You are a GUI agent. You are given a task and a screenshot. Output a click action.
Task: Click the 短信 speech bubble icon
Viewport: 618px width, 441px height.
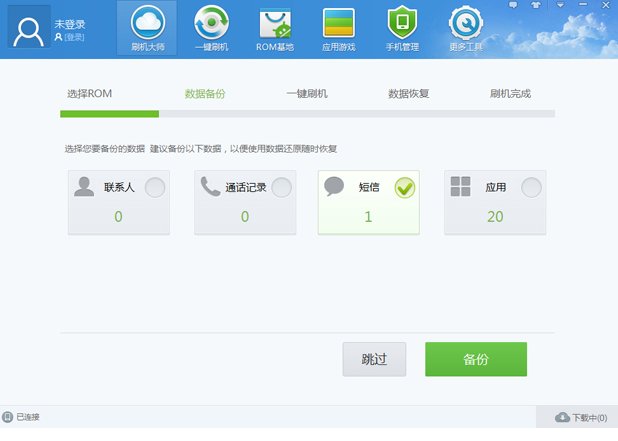334,186
